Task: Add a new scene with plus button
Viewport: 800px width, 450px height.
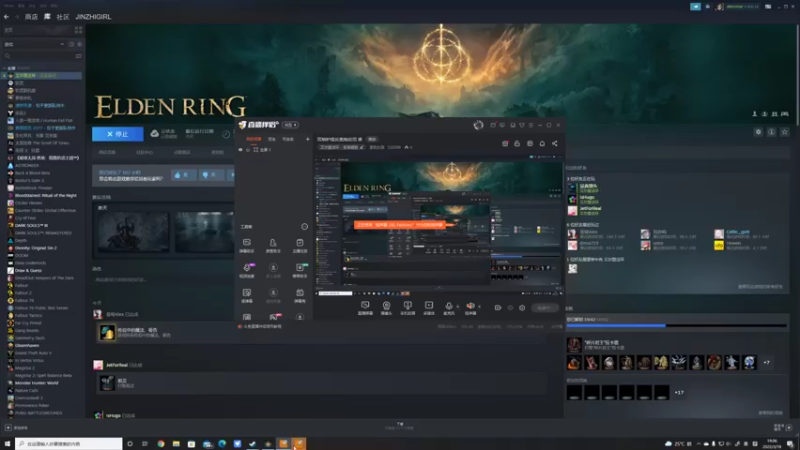Action: pos(308,139)
